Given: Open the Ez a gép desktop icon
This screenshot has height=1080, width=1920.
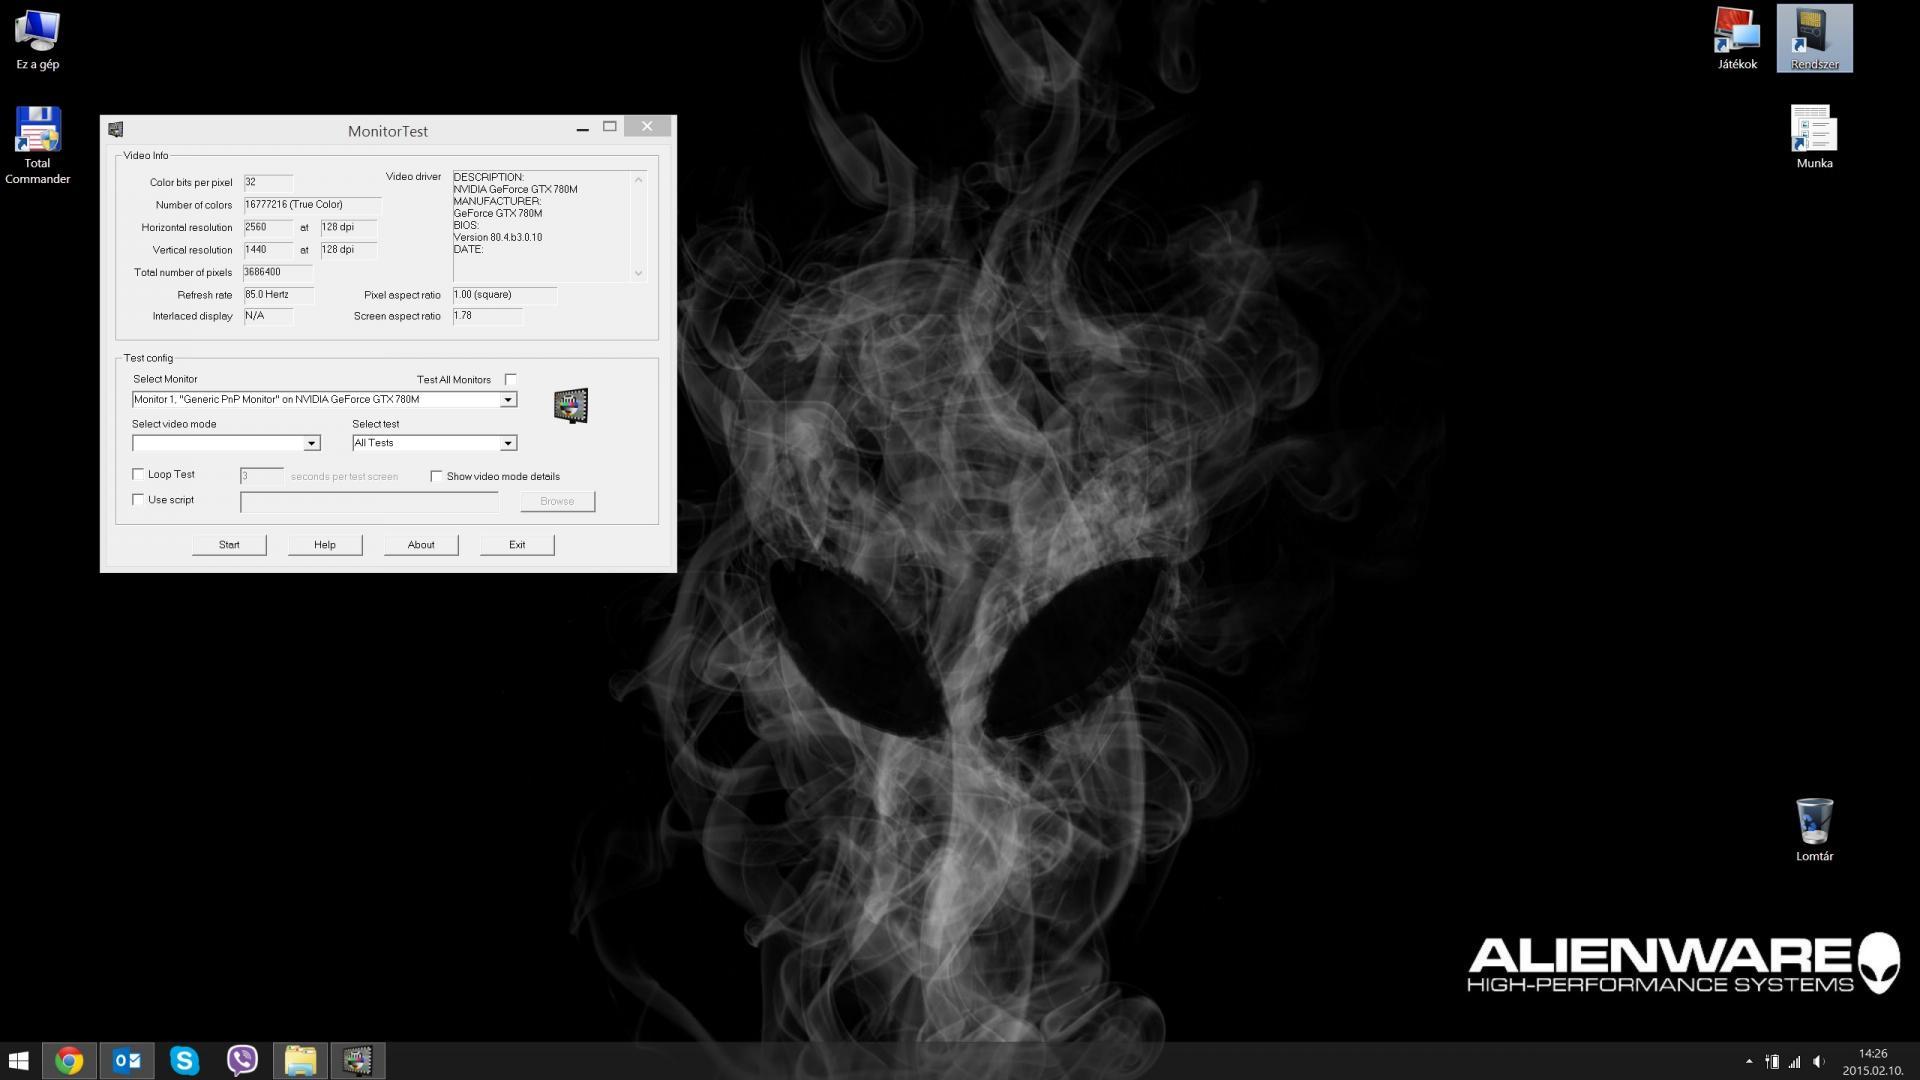Looking at the screenshot, I should pyautogui.click(x=37, y=39).
